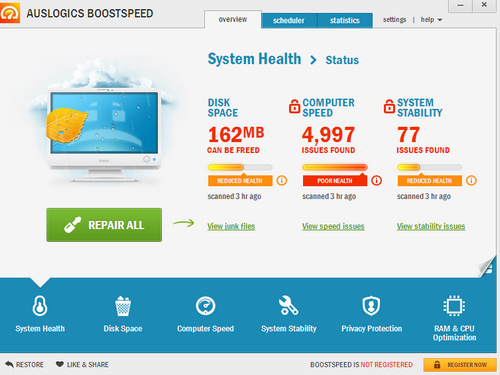This screenshot has width=500, height=375.
Task: Open System Stability wrench icon
Action: click(x=288, y=305)
